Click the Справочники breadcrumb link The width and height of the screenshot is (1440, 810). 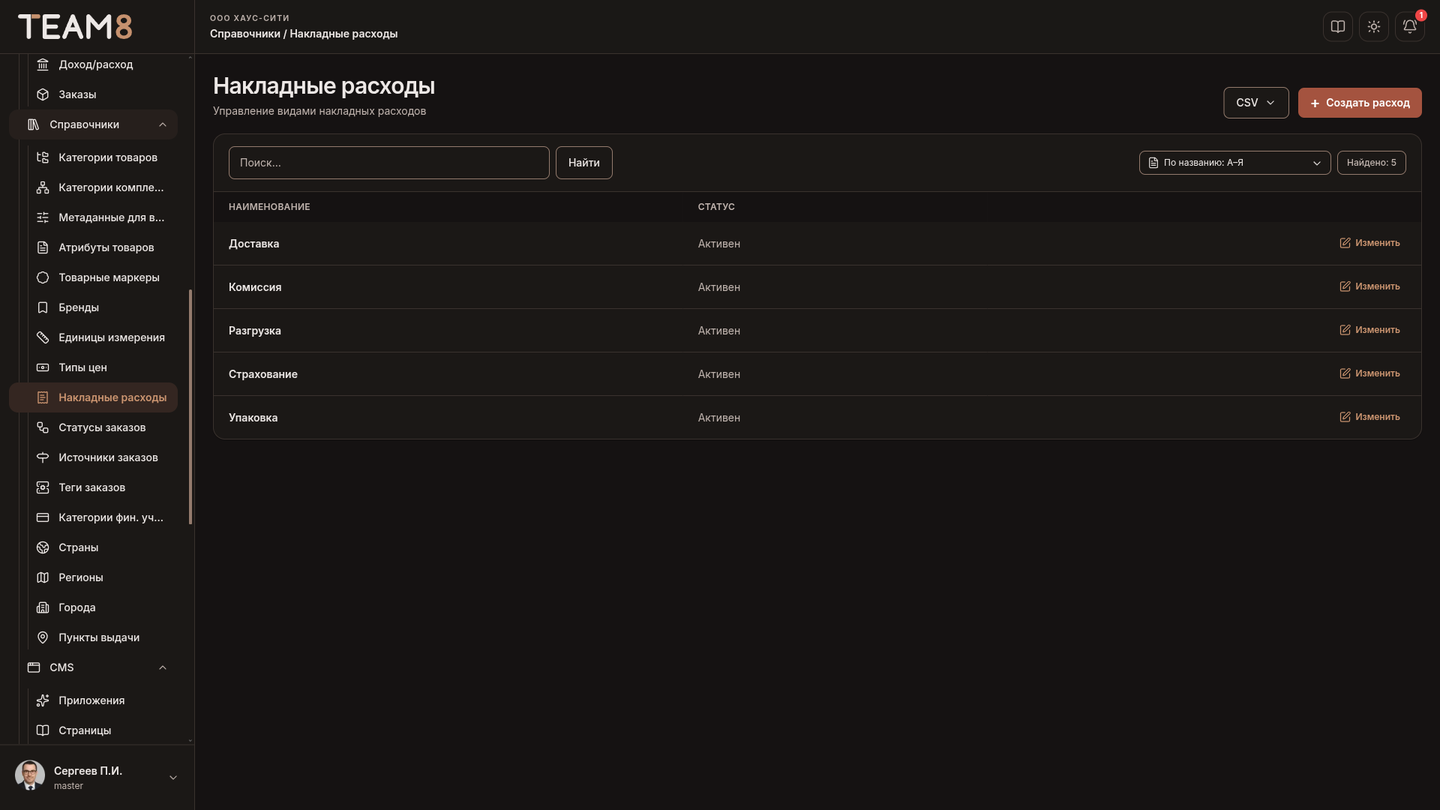245,34
